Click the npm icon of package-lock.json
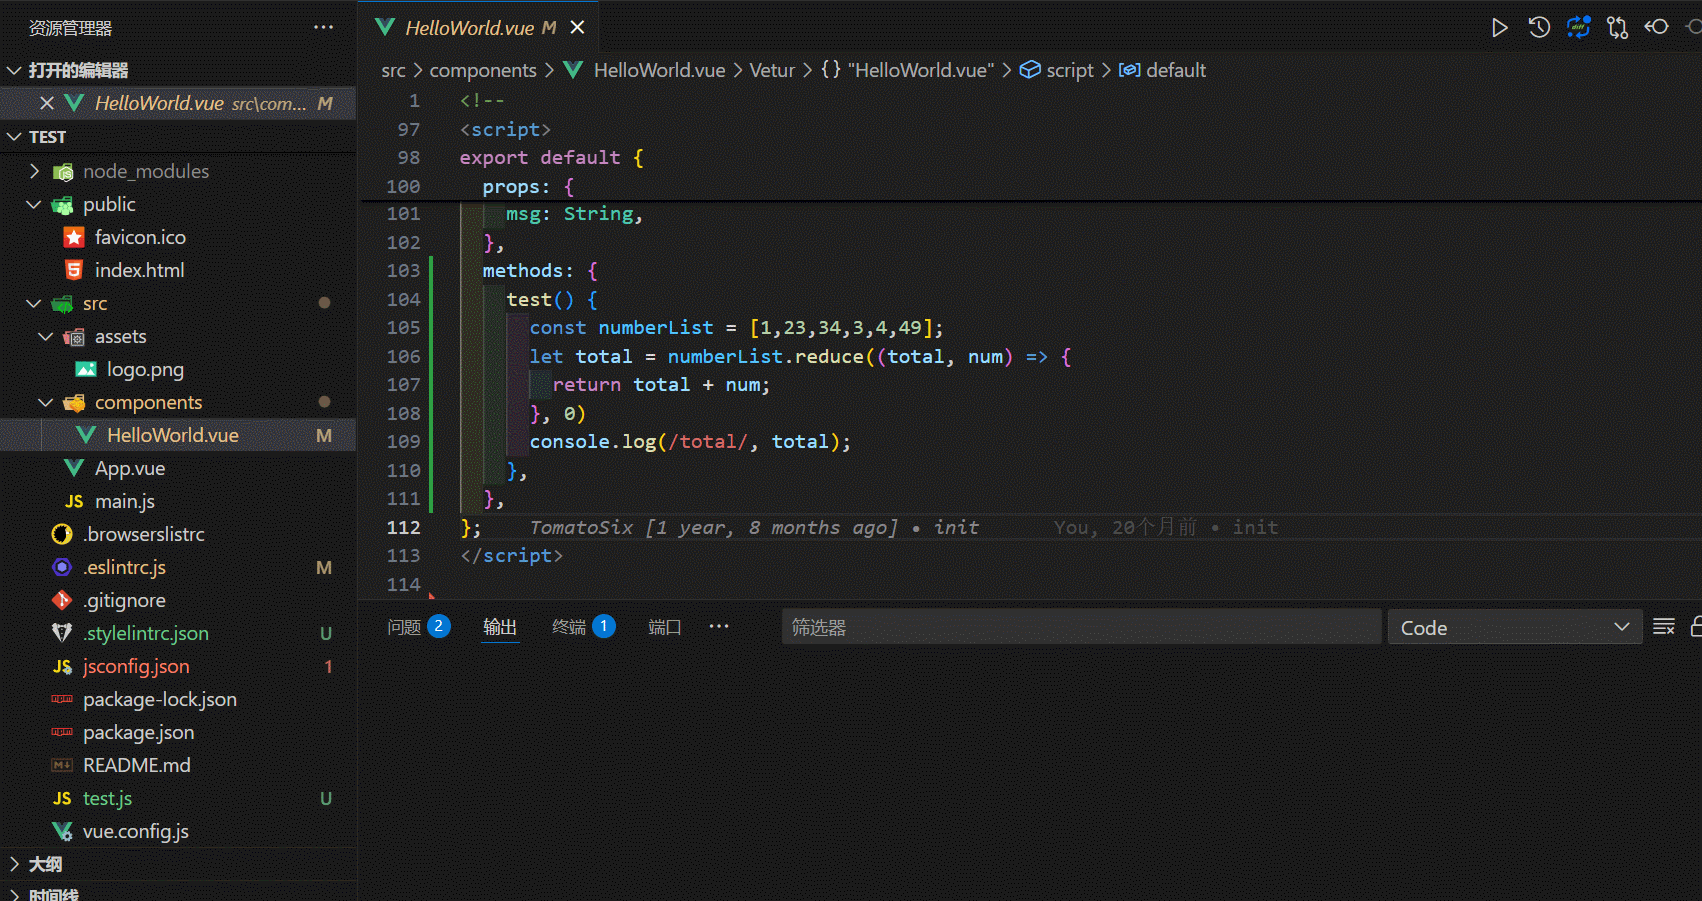 pos(62,699)
